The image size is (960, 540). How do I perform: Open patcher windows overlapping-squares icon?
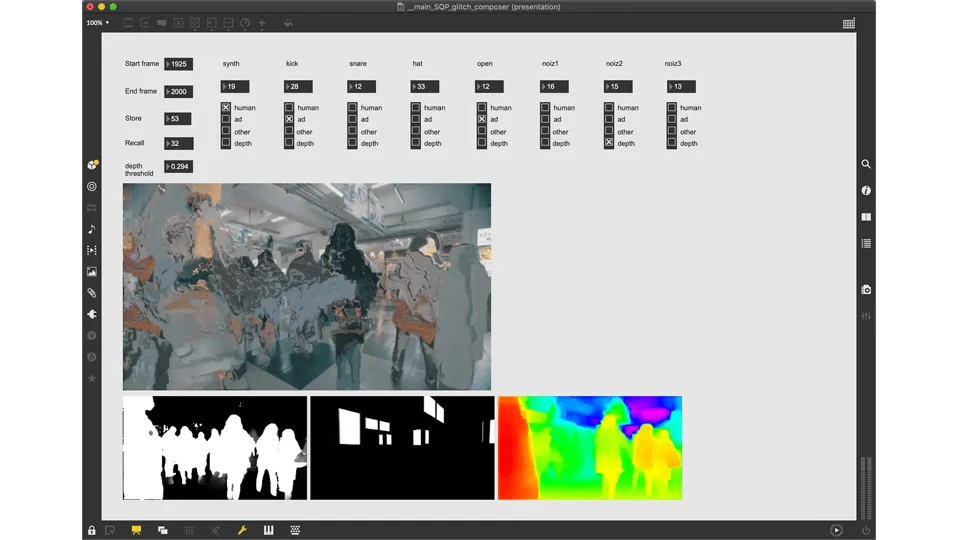coord(162,530)
